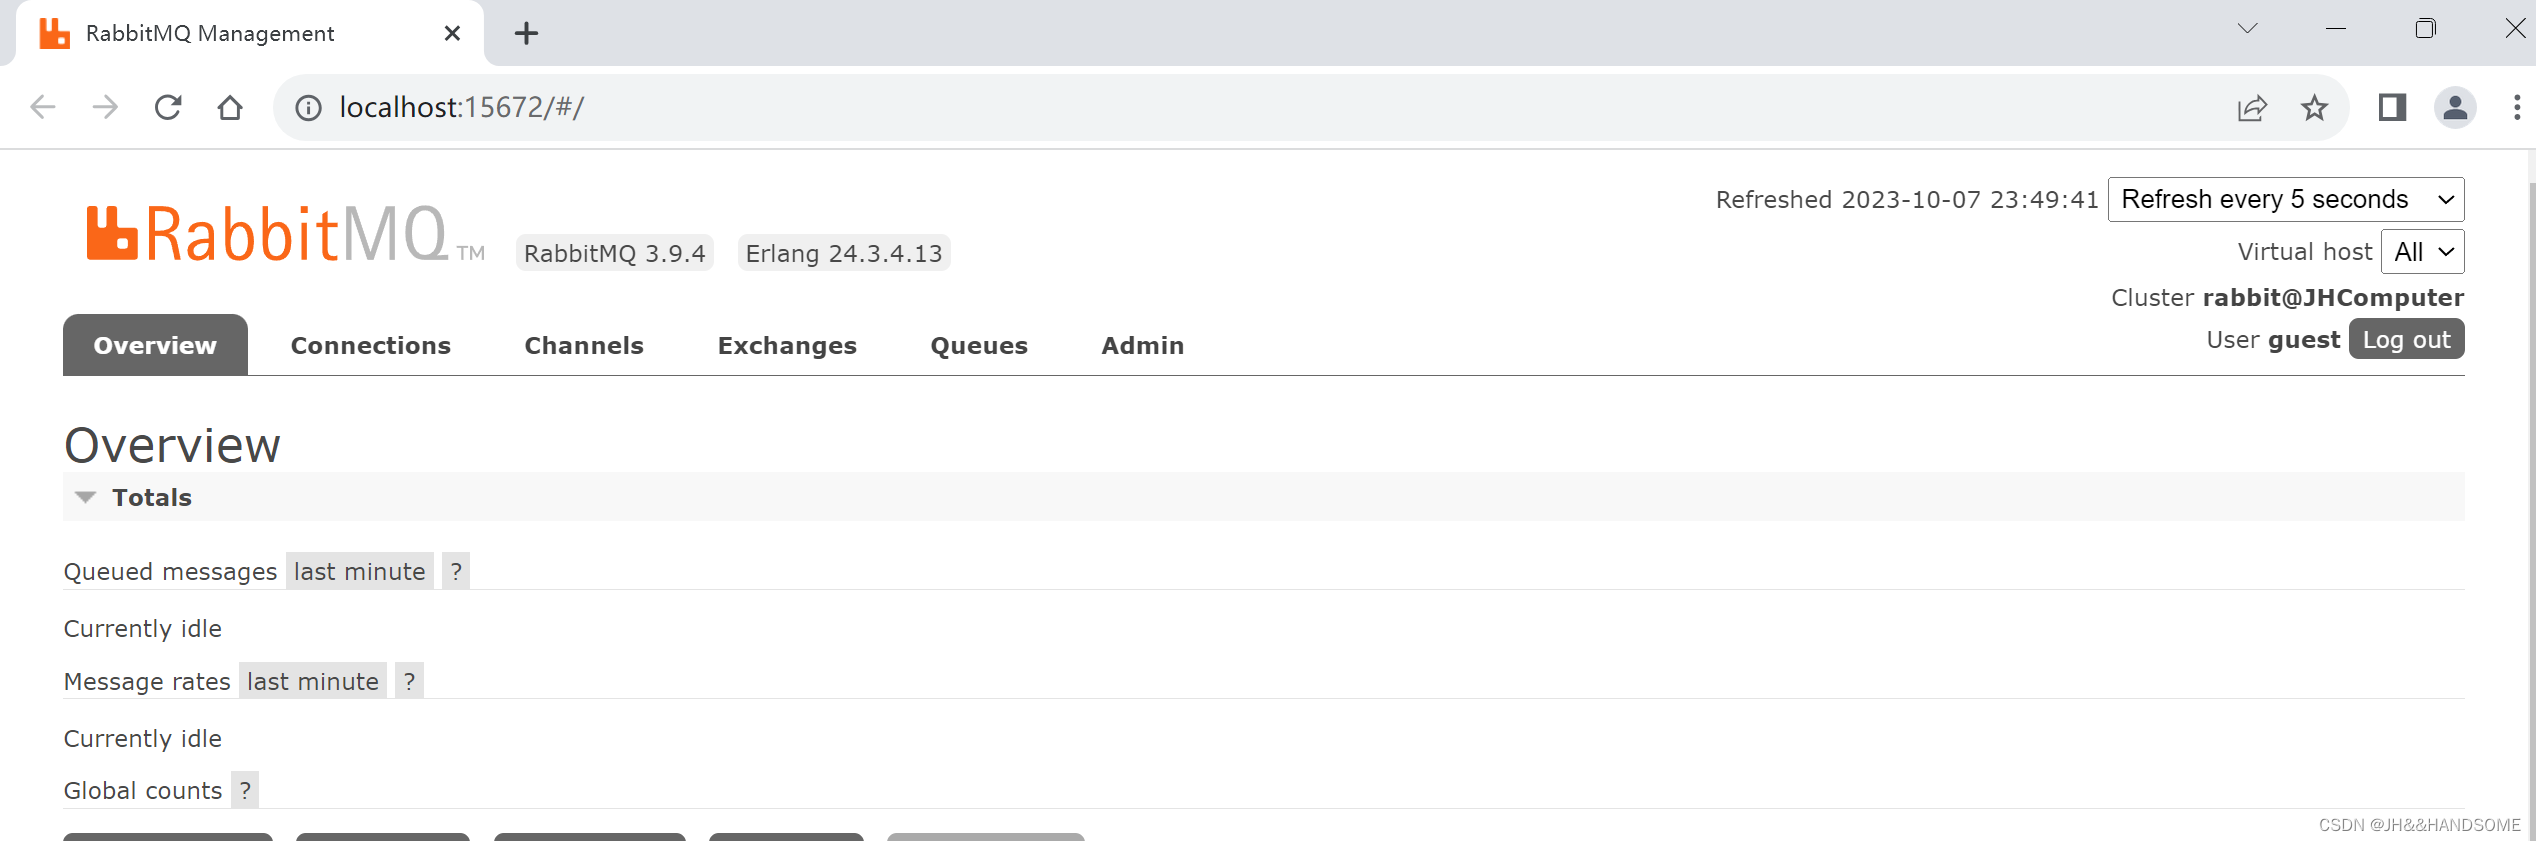Click the browser back arrow
The width and height of the screenshot is (2536, 841).
click(43, 107)
